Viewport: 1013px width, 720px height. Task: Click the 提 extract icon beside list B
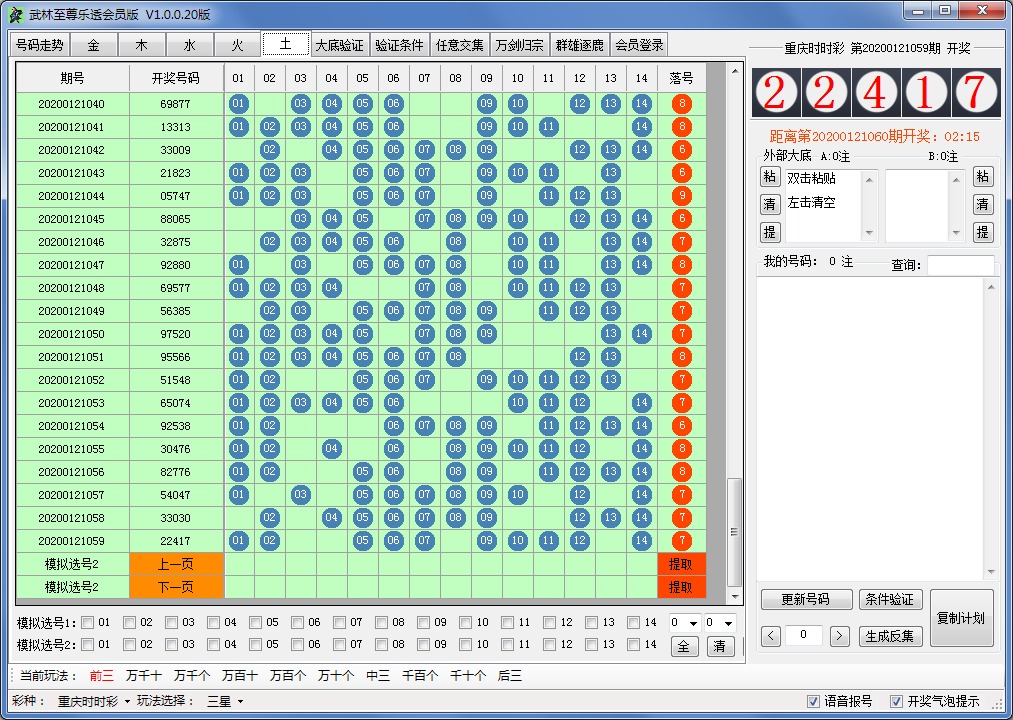coord(983,231)
